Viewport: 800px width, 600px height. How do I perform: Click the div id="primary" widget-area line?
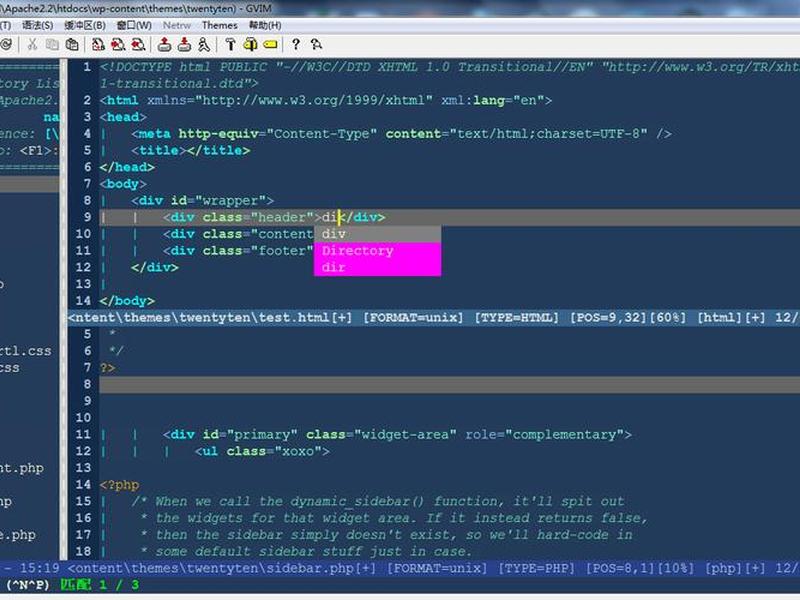pos(397,435)
